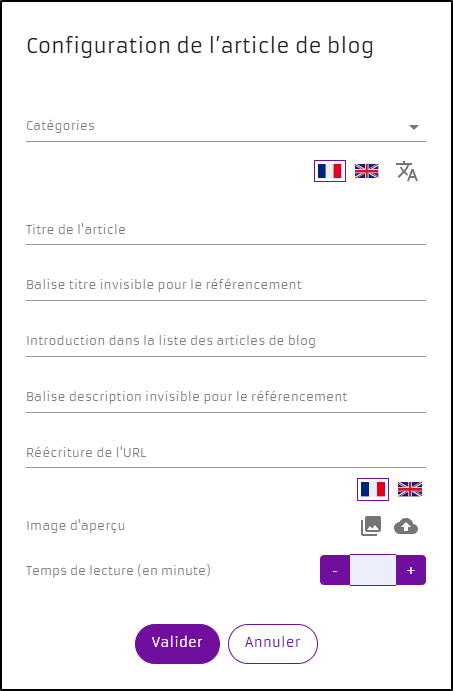Switch to the English flag above Titre de l'article
Screen dimensions: 453x691
click(367, 171)
